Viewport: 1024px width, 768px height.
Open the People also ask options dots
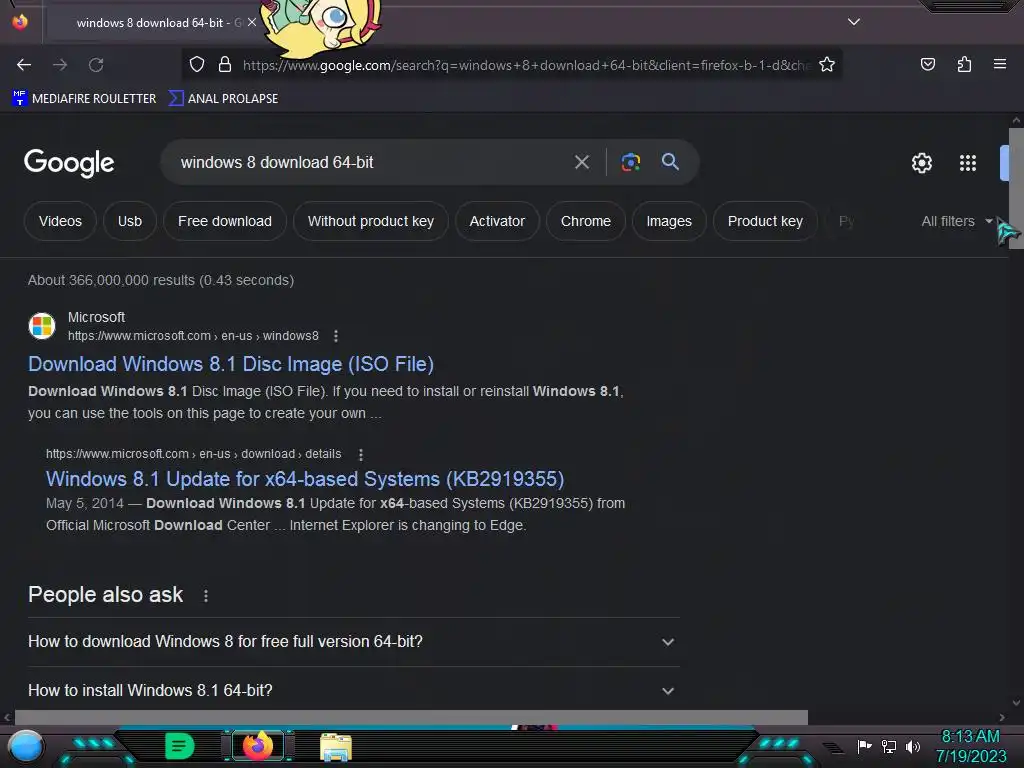206,596
